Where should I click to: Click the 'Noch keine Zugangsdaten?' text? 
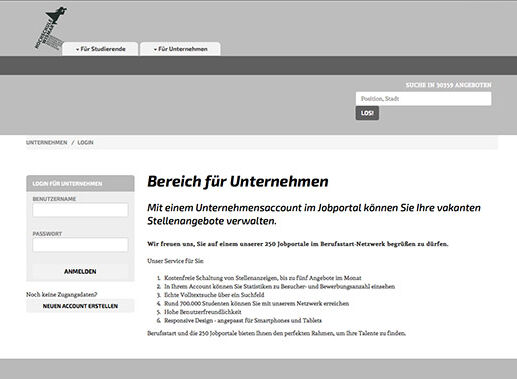click(x=62, y=295)
